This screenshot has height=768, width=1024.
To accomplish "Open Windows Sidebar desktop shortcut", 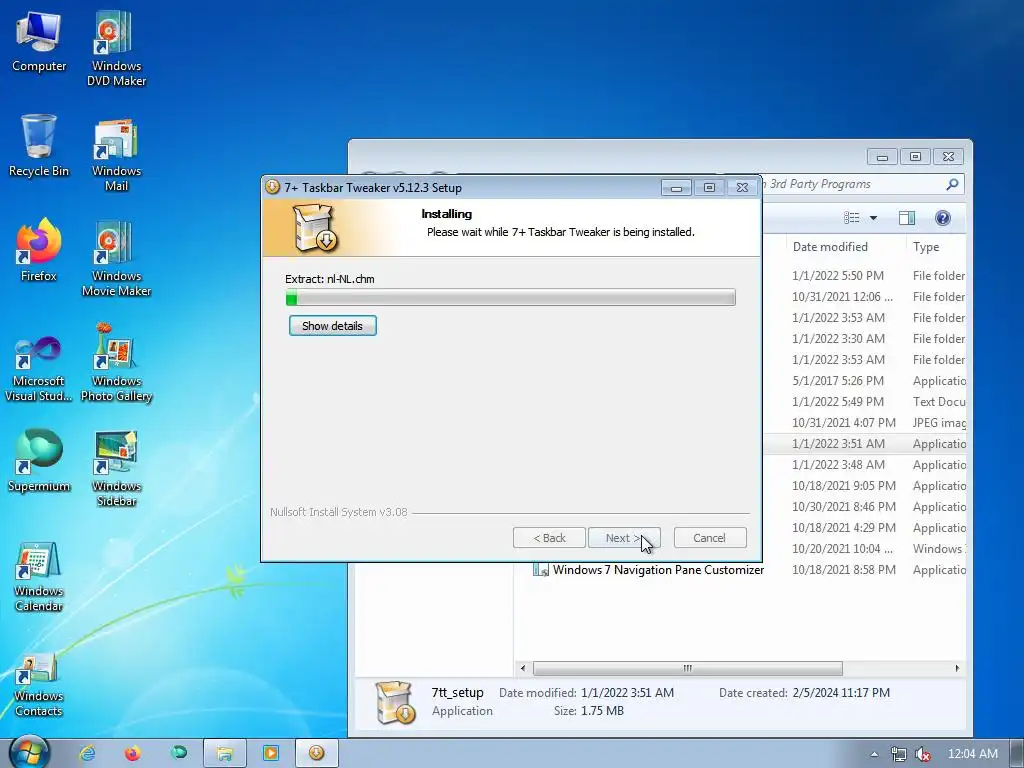I will pyautogui.click(x=116, y=468).
